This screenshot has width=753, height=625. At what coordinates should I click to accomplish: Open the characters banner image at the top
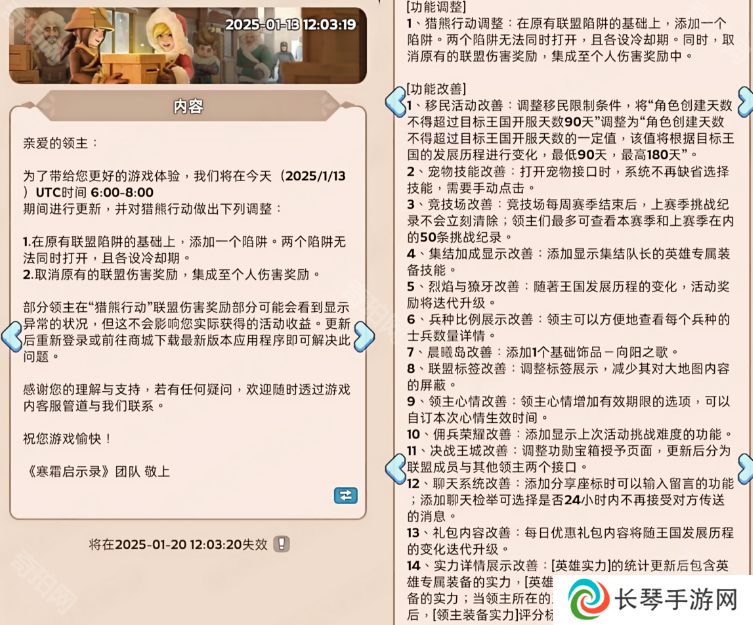(x=188, y=45)
